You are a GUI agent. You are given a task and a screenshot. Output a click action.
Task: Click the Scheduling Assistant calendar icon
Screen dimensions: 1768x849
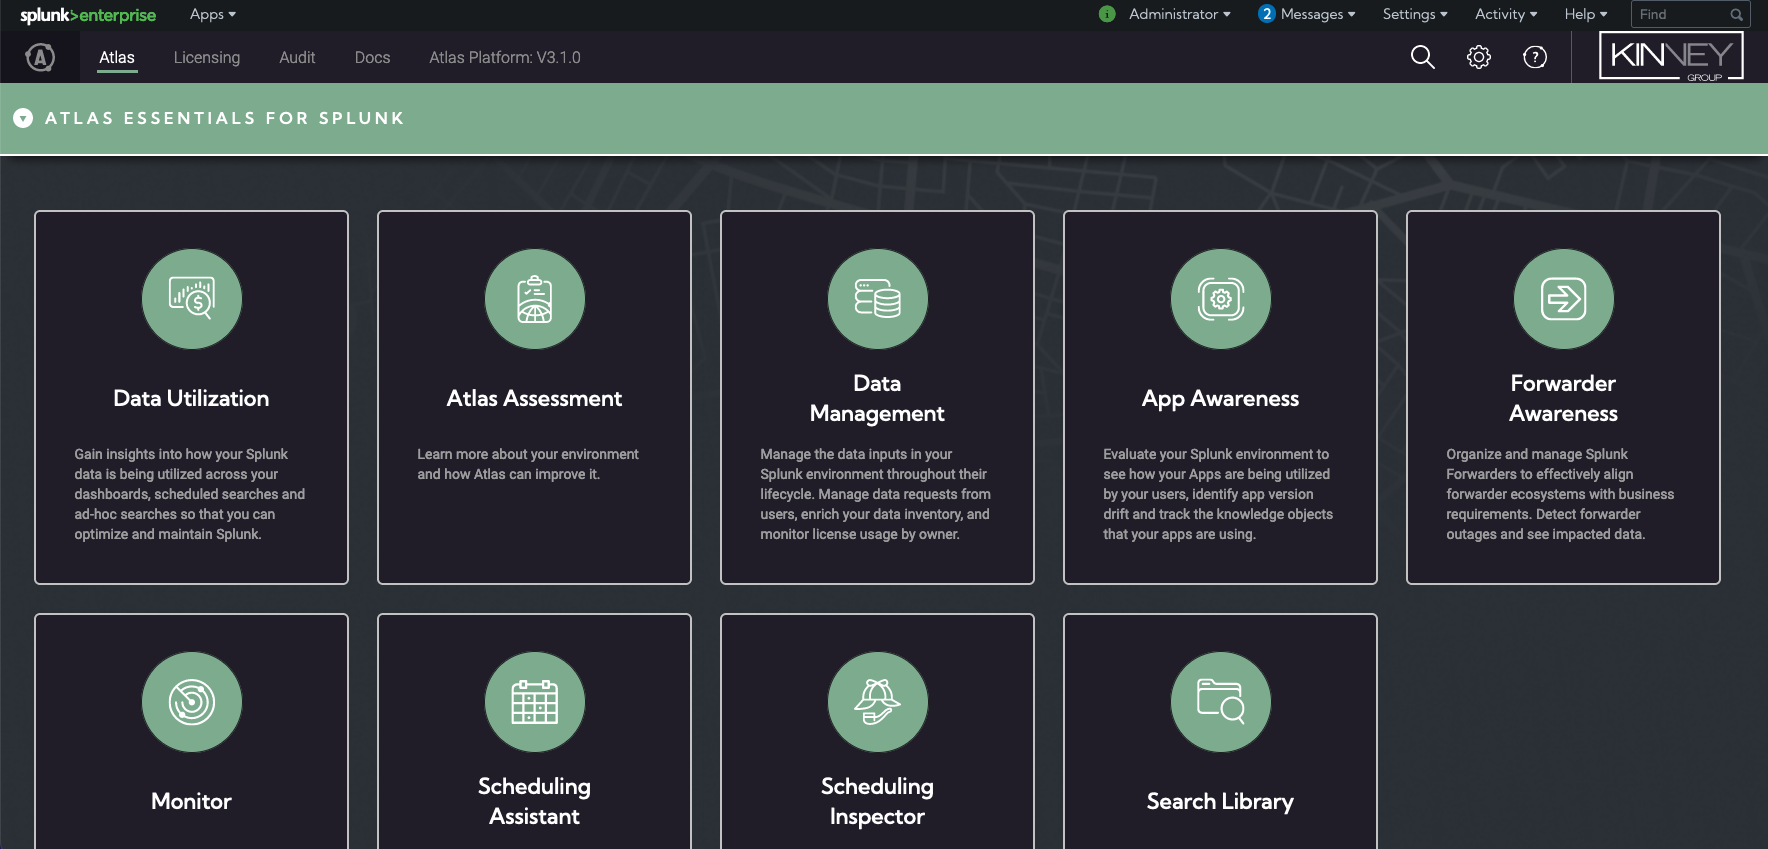coord(535,702)
